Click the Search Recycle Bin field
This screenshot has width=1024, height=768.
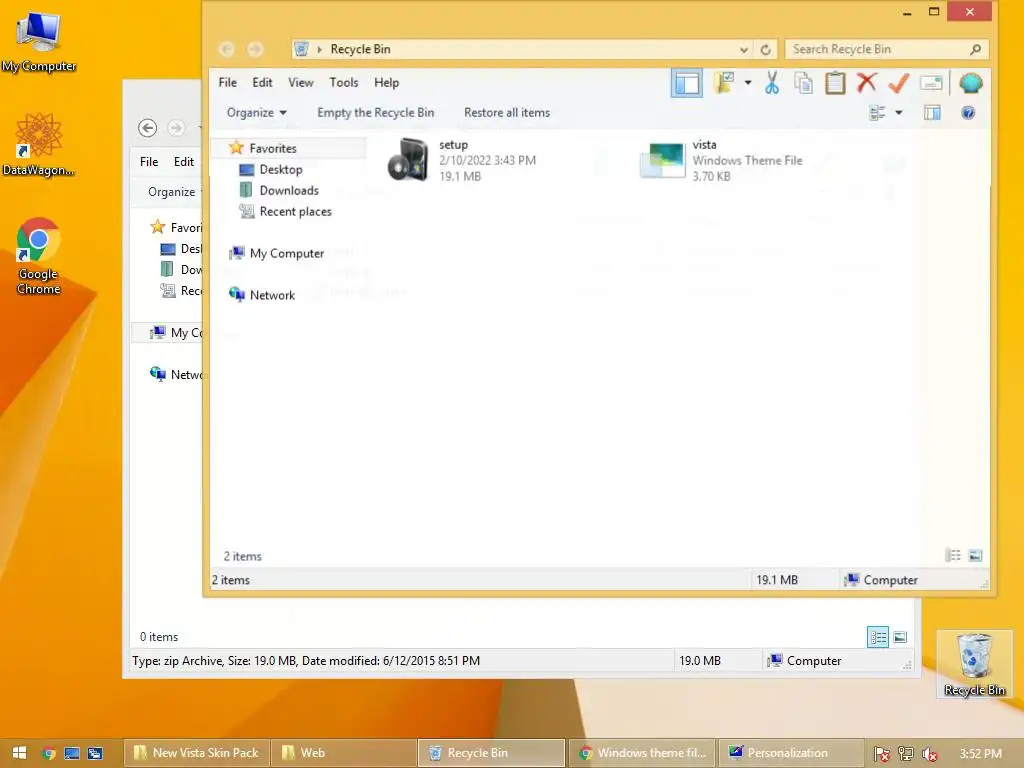pyautogui.click(x=886, y=49)
